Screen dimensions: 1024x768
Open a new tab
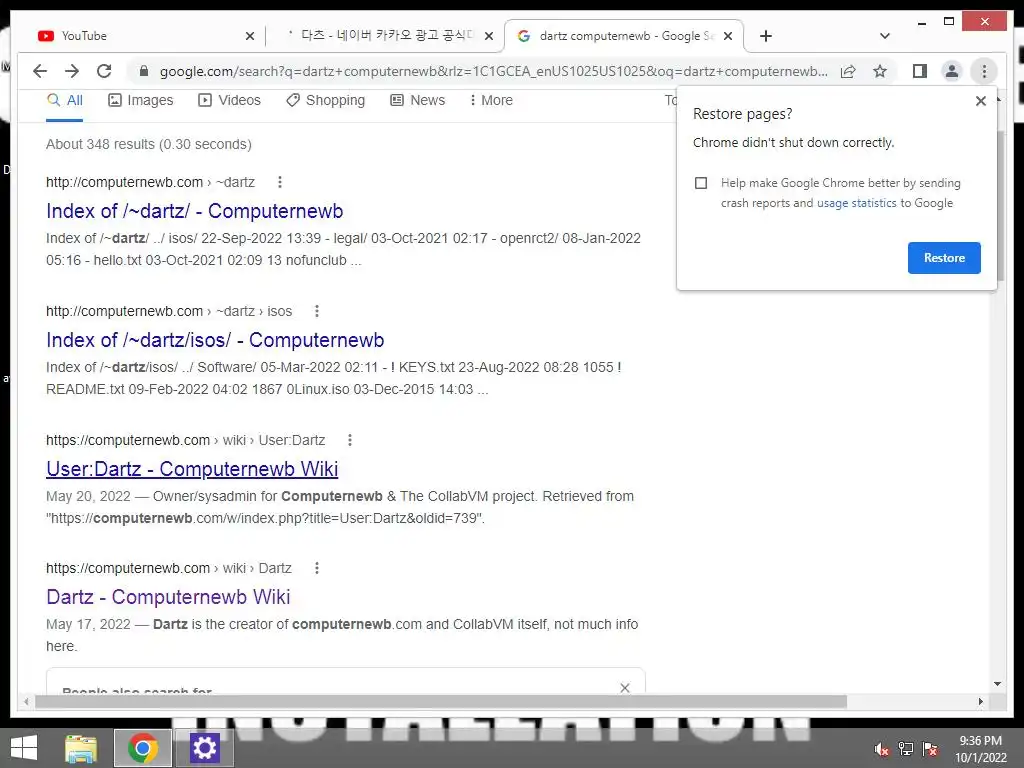(x=766, y=36)
